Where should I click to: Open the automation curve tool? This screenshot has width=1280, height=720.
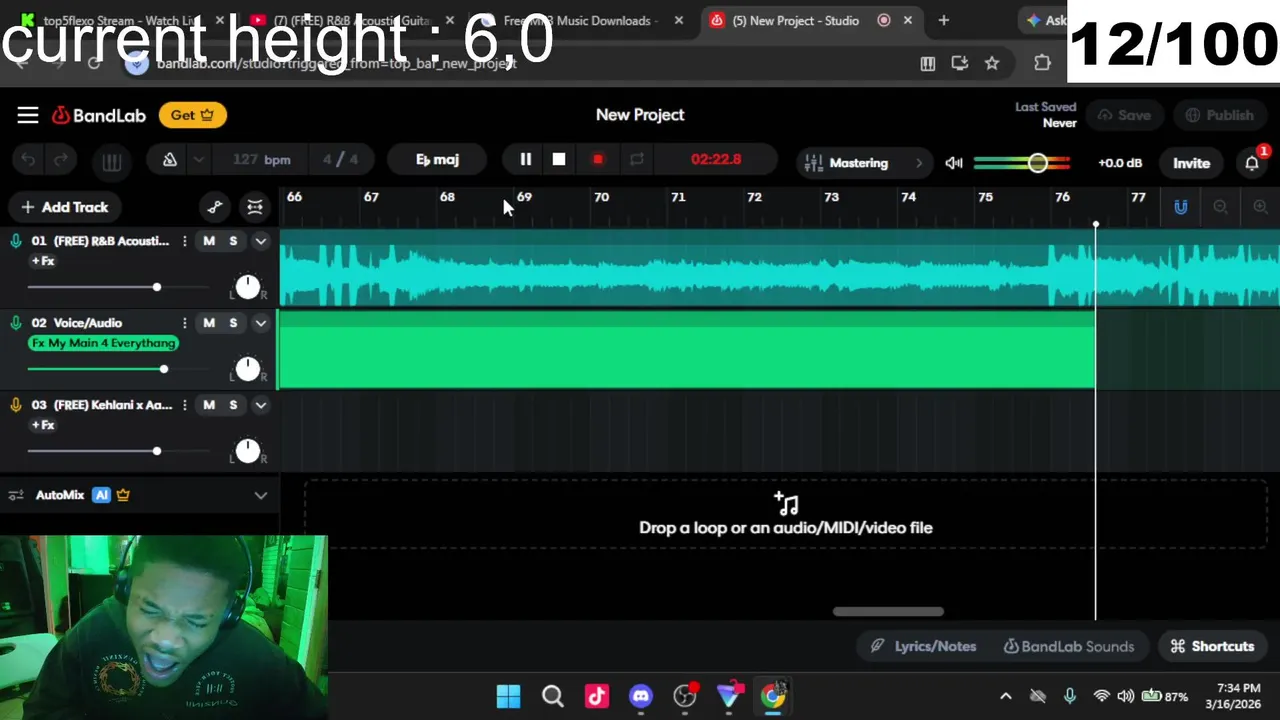click(215, 207)
